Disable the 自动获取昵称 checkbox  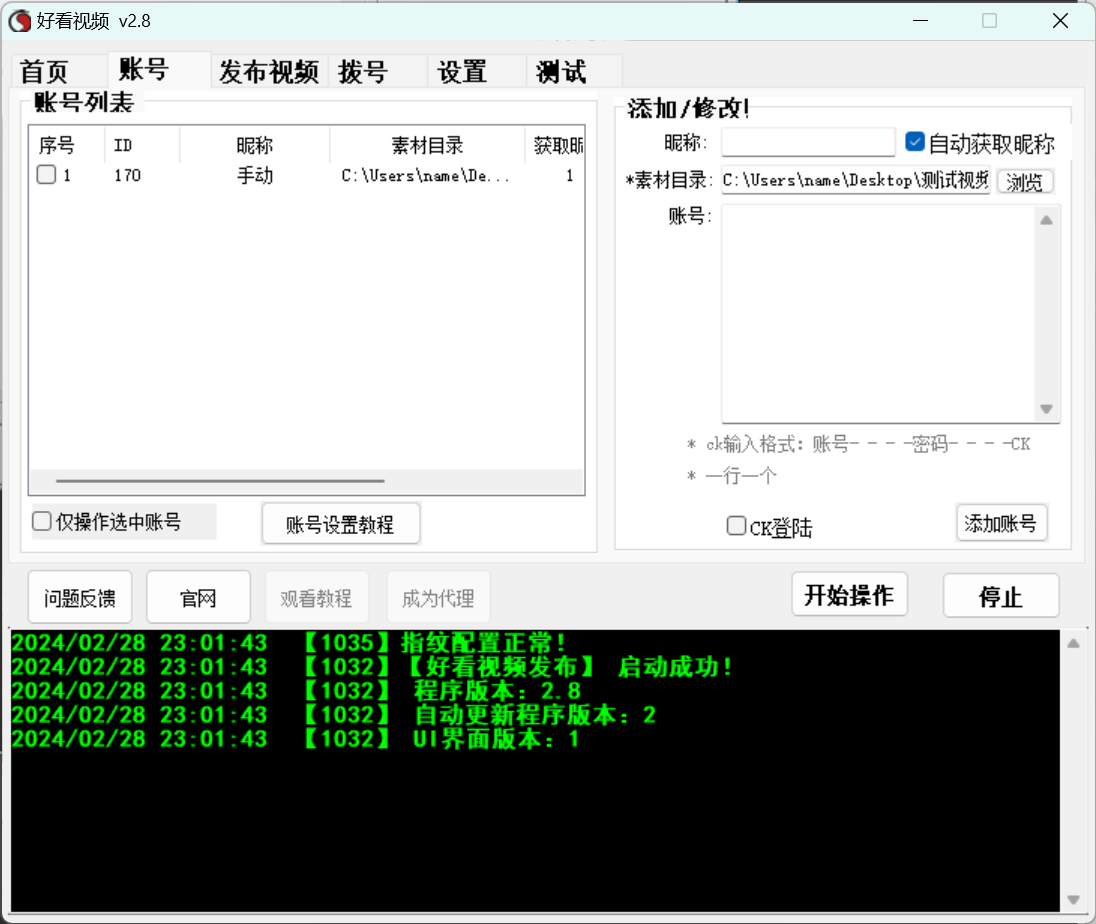coord(915,142)
